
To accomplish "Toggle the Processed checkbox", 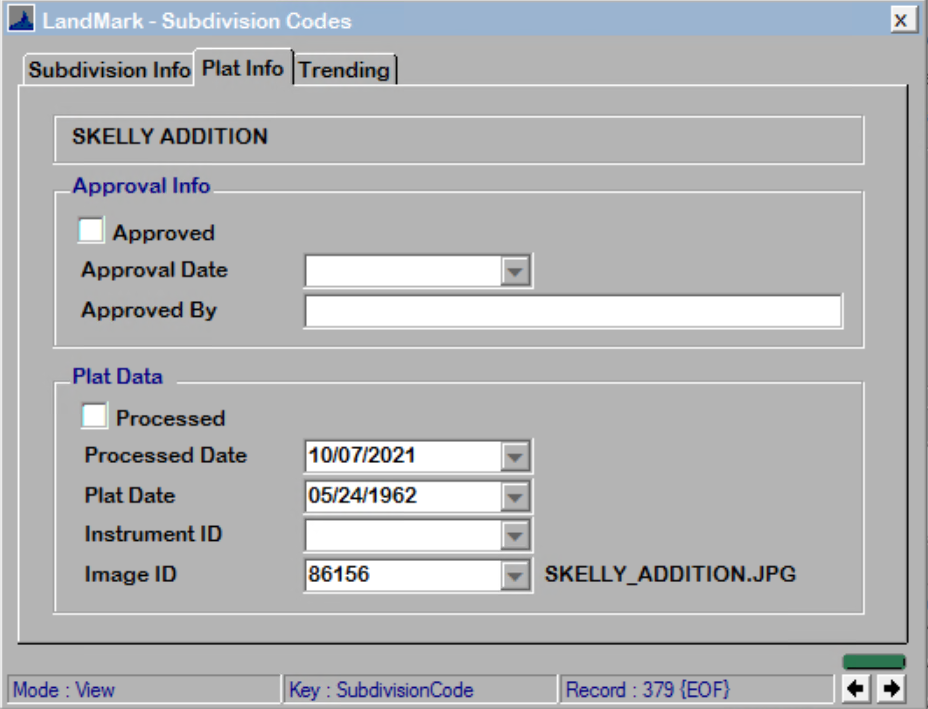I will 91,417.
